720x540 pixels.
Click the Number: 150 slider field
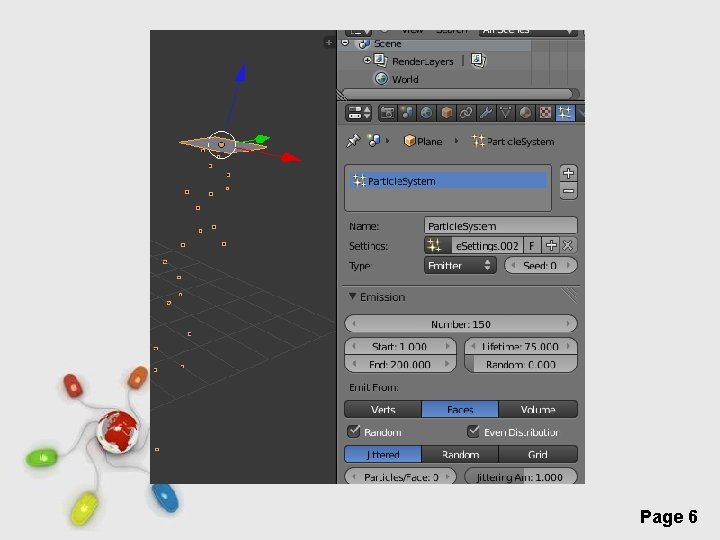[x=461, y=324]
